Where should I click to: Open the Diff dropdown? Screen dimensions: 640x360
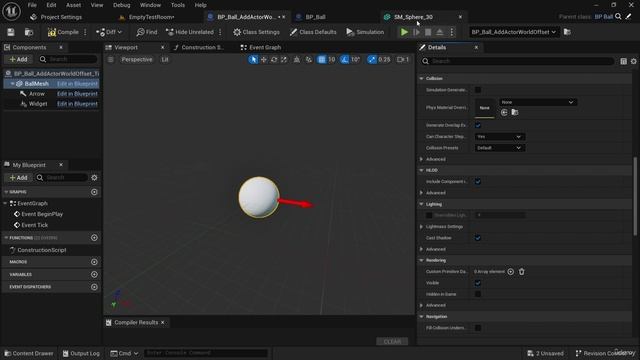[109, 32]
